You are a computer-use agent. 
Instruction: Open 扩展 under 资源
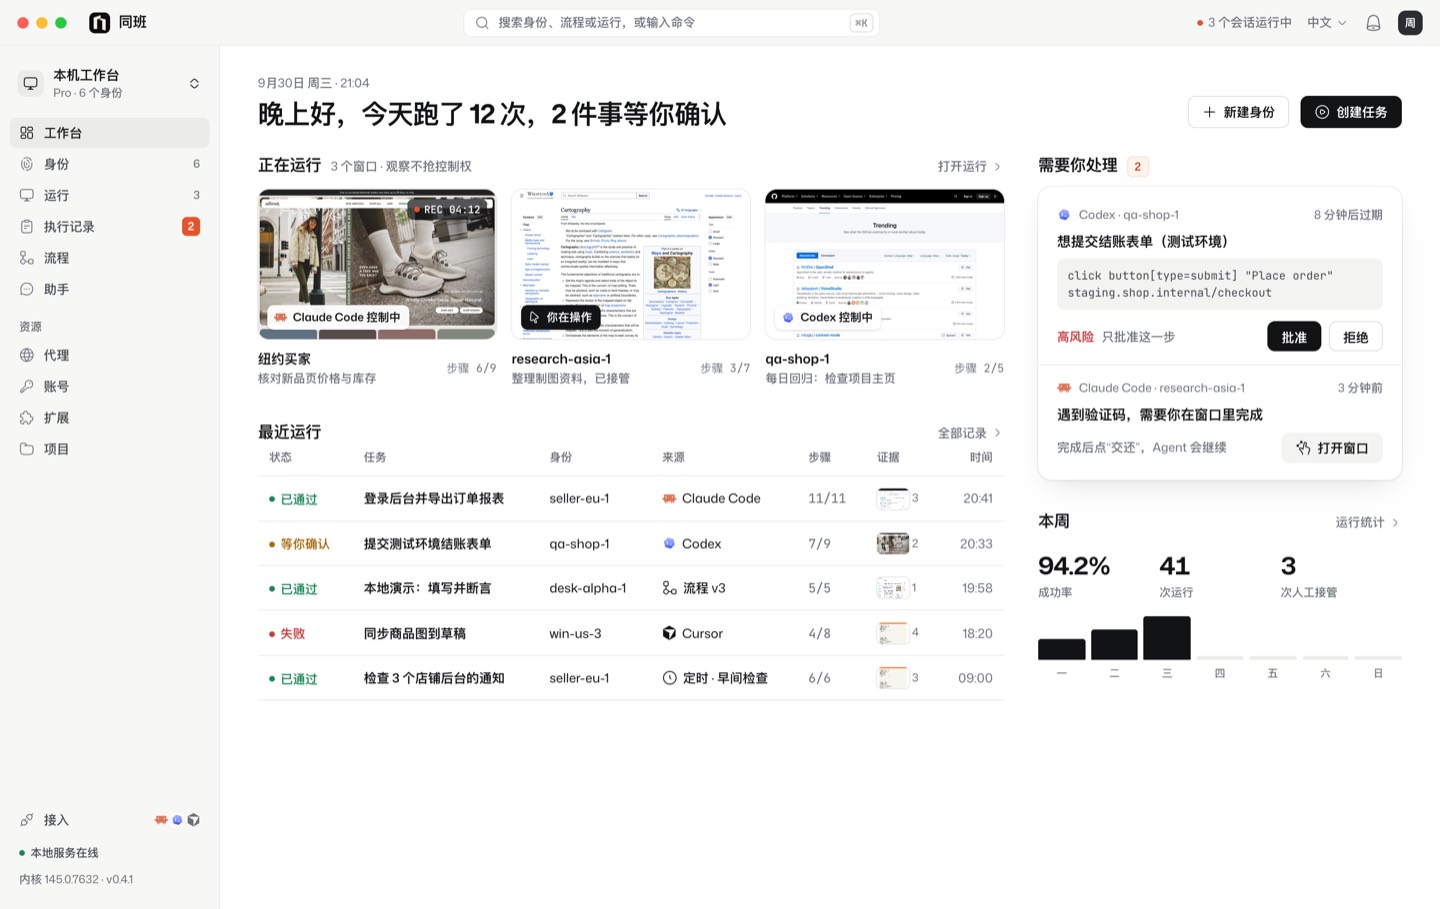pos(109,418)
